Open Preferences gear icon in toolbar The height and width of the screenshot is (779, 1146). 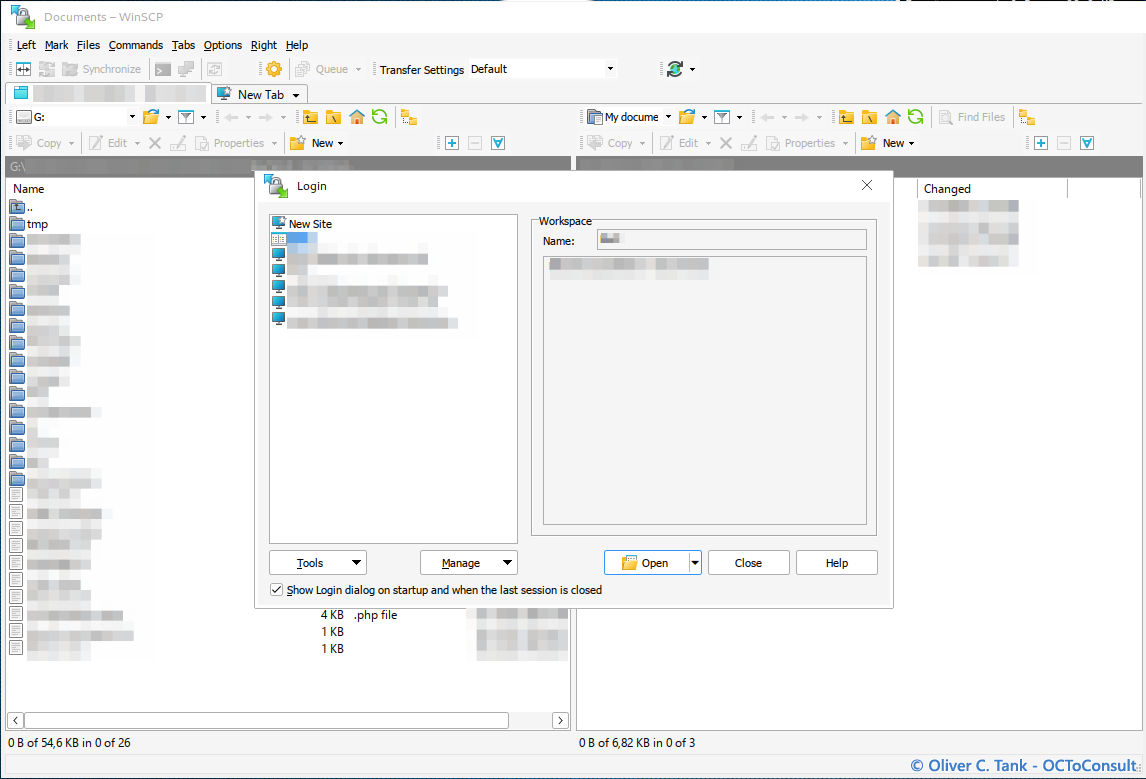(274, 69)
